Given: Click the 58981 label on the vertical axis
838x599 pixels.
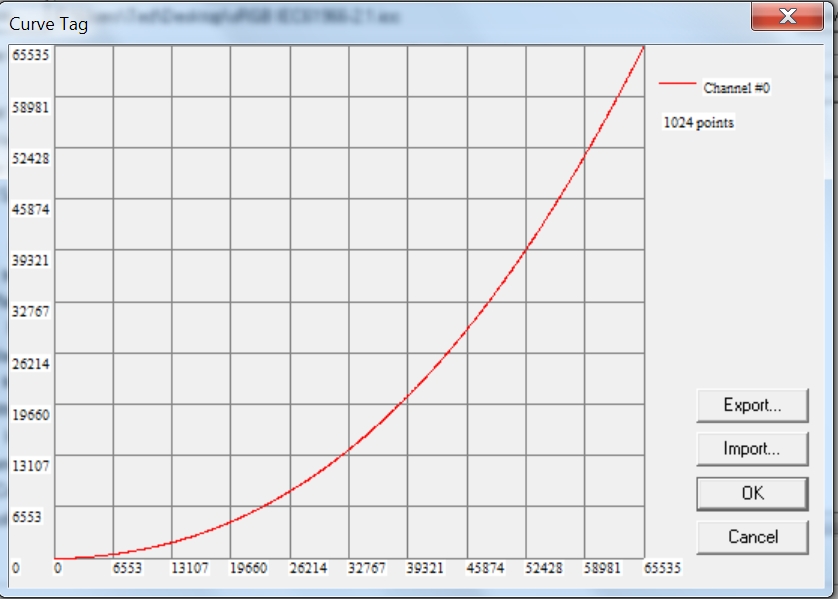Looking at the screenshot, I should (x=30, y=106).
